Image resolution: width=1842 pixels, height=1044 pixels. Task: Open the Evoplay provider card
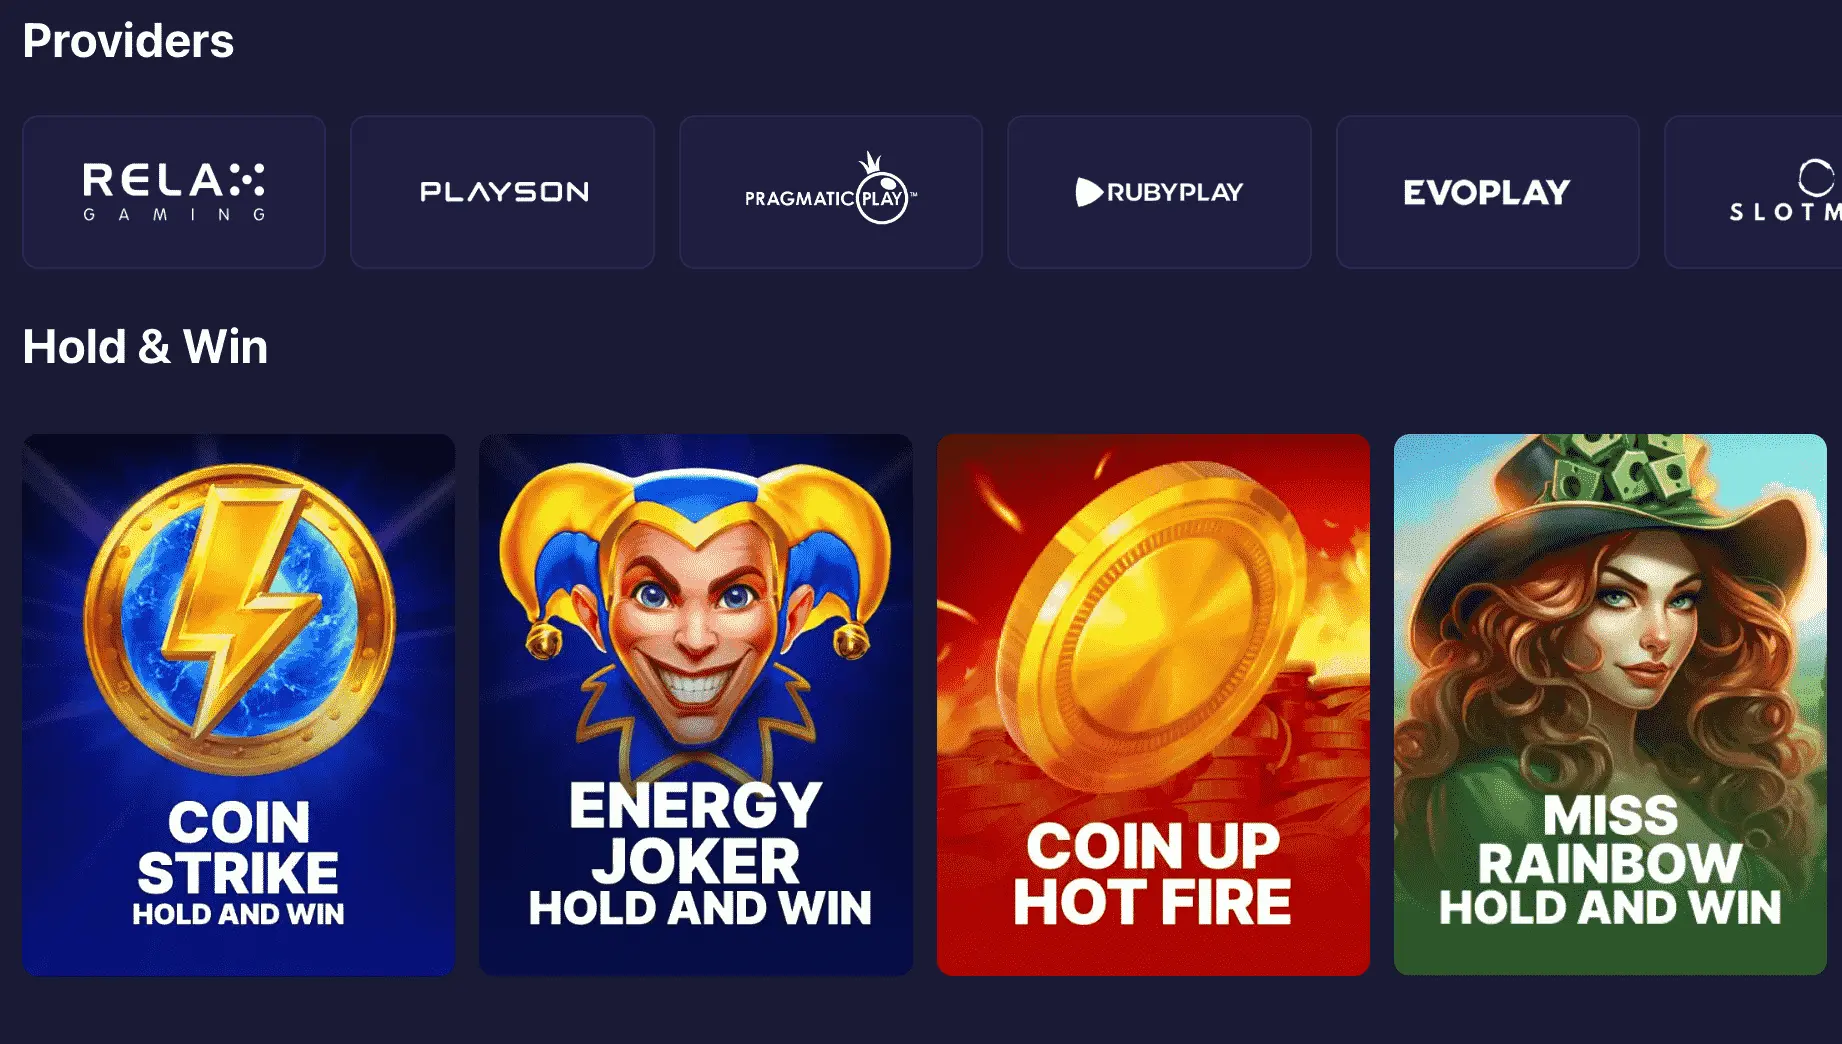(1488, 192)
